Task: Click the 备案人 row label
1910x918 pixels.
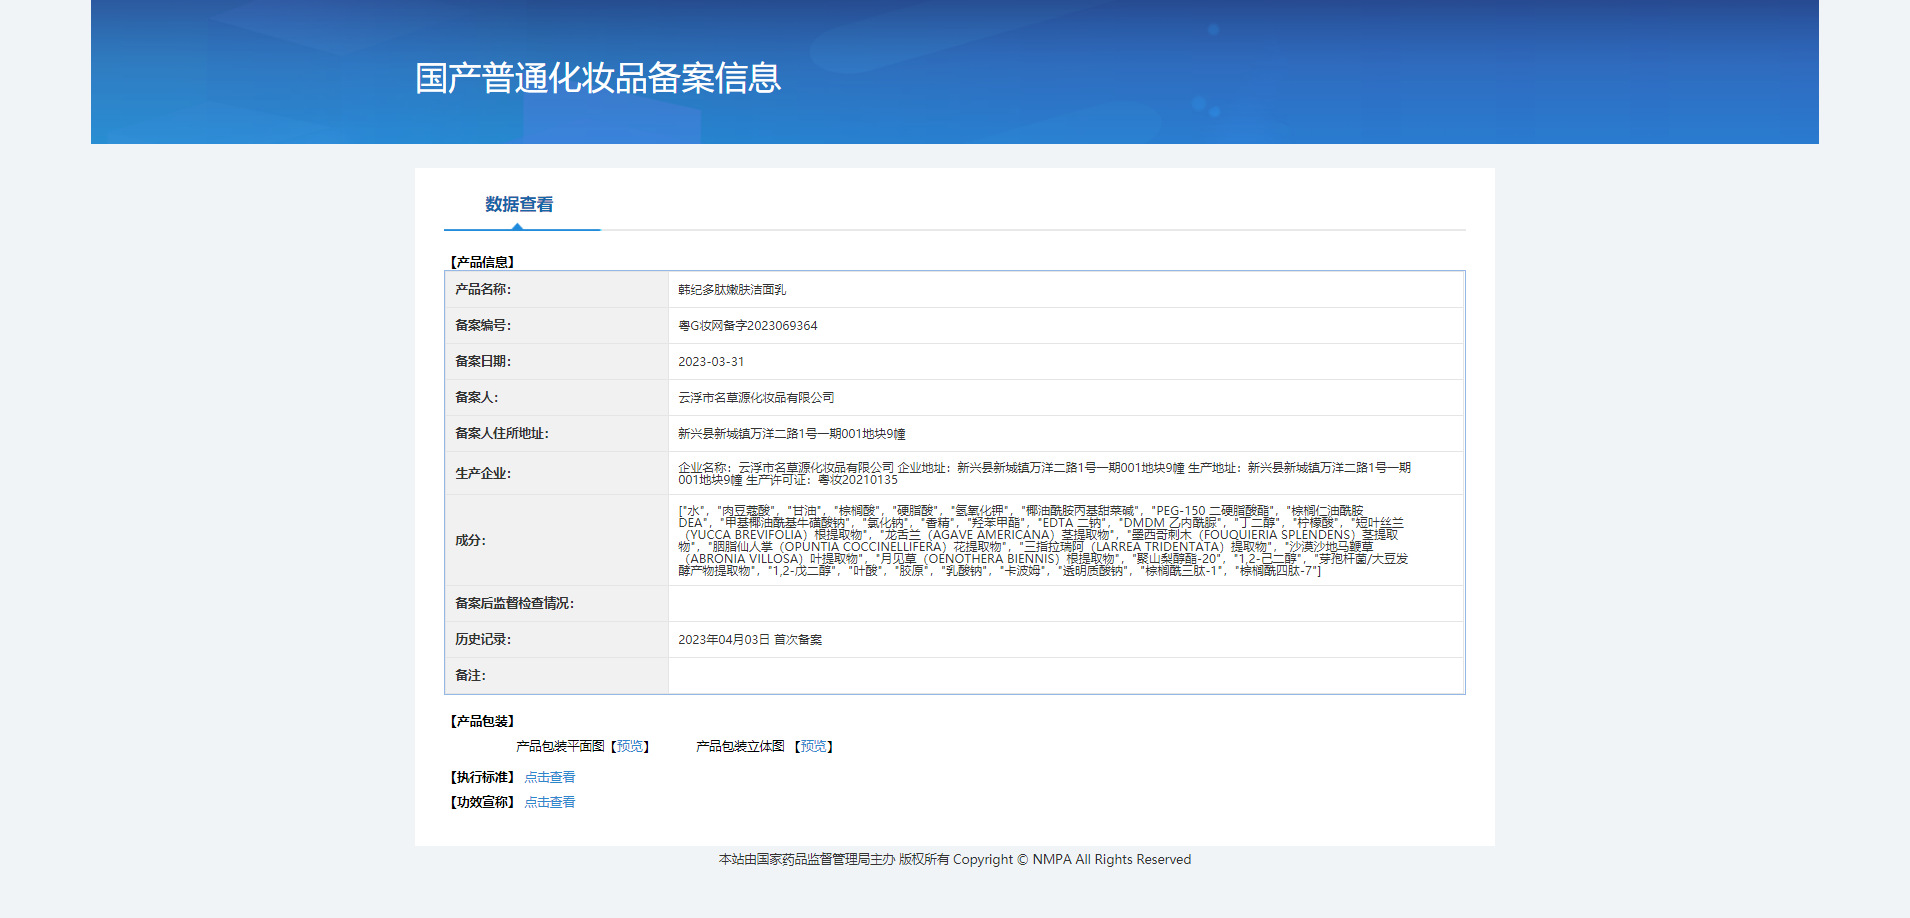Action: (477, 398)
